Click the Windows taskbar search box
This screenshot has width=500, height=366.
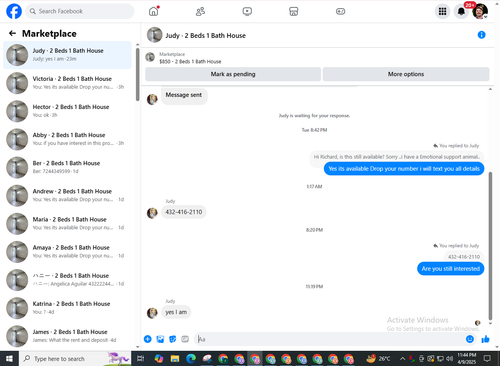tap(75, 359)
